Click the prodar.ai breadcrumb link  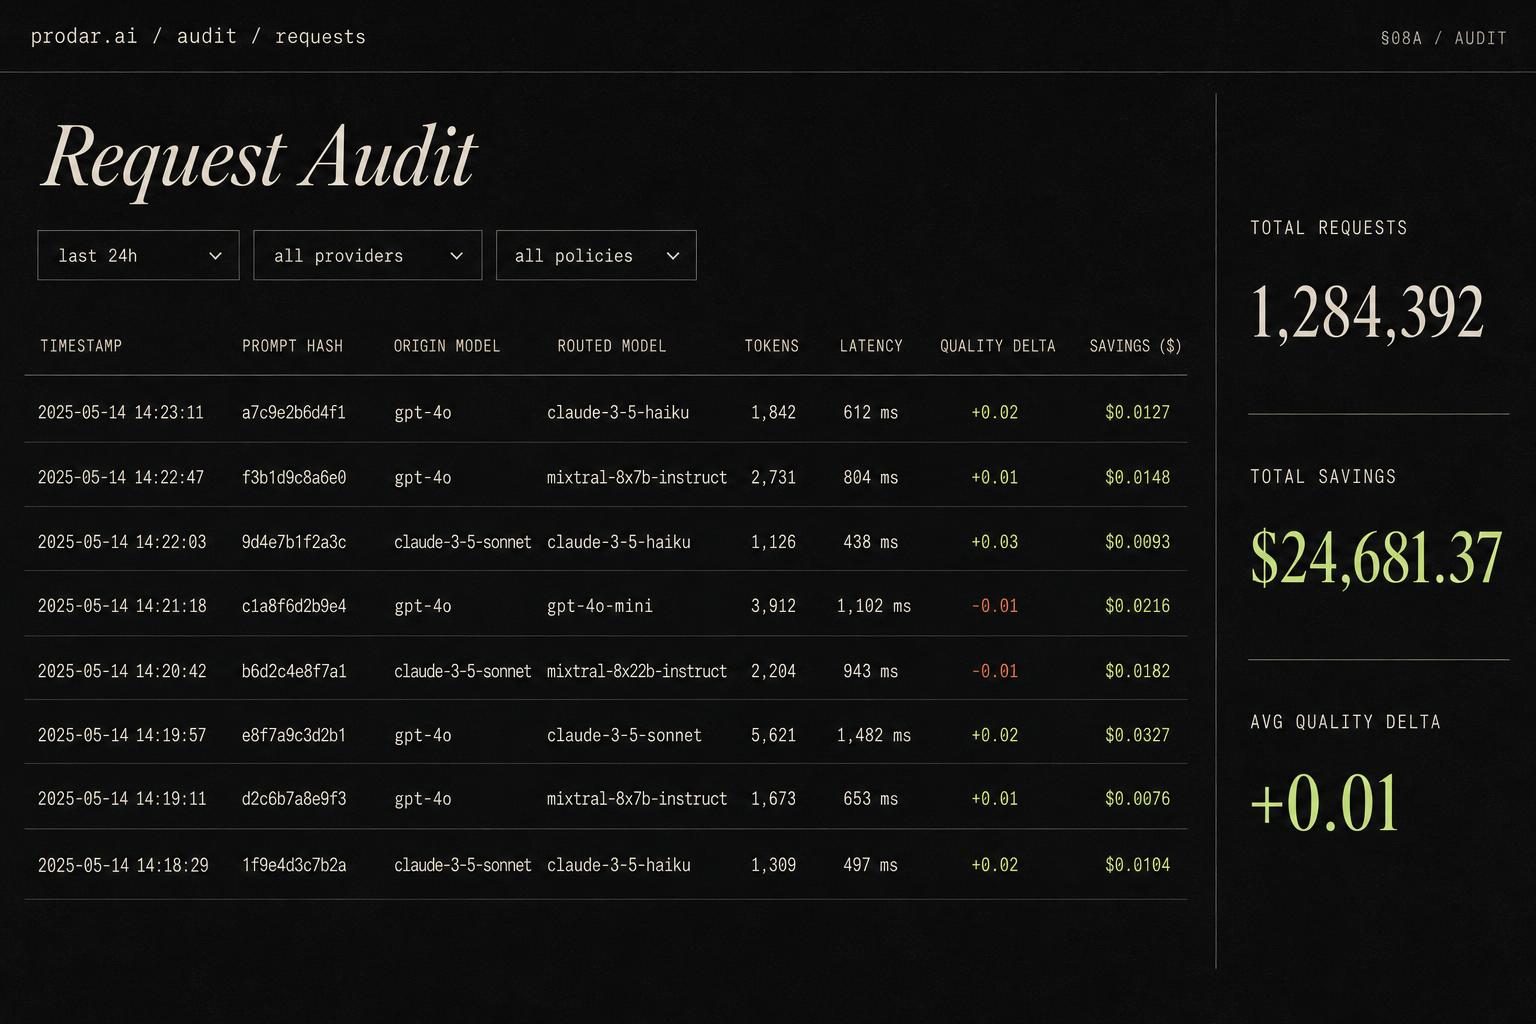click(83, 36)
